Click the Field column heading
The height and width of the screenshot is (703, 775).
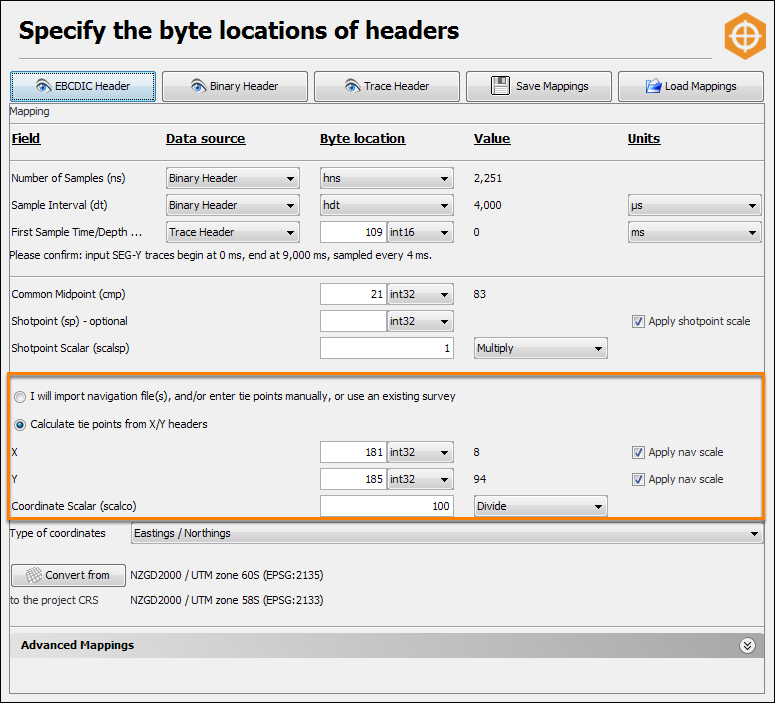click(x=26, y=139)
